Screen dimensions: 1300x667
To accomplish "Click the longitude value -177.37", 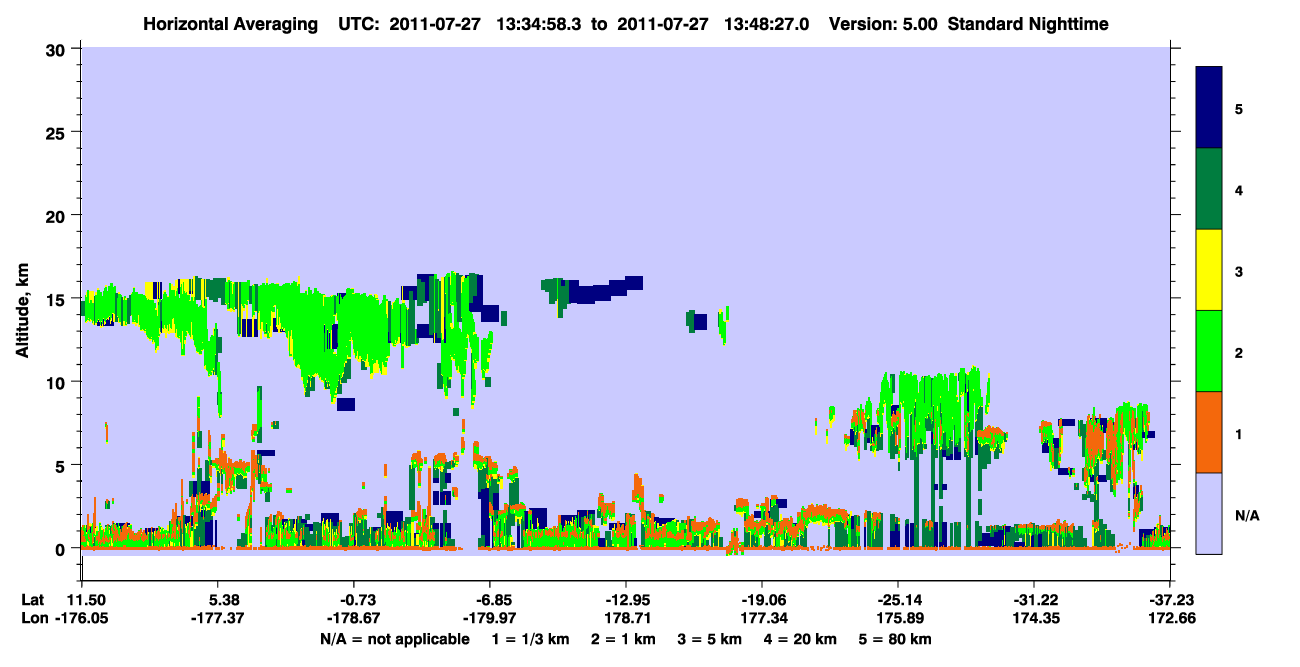I will coord(218,619).
